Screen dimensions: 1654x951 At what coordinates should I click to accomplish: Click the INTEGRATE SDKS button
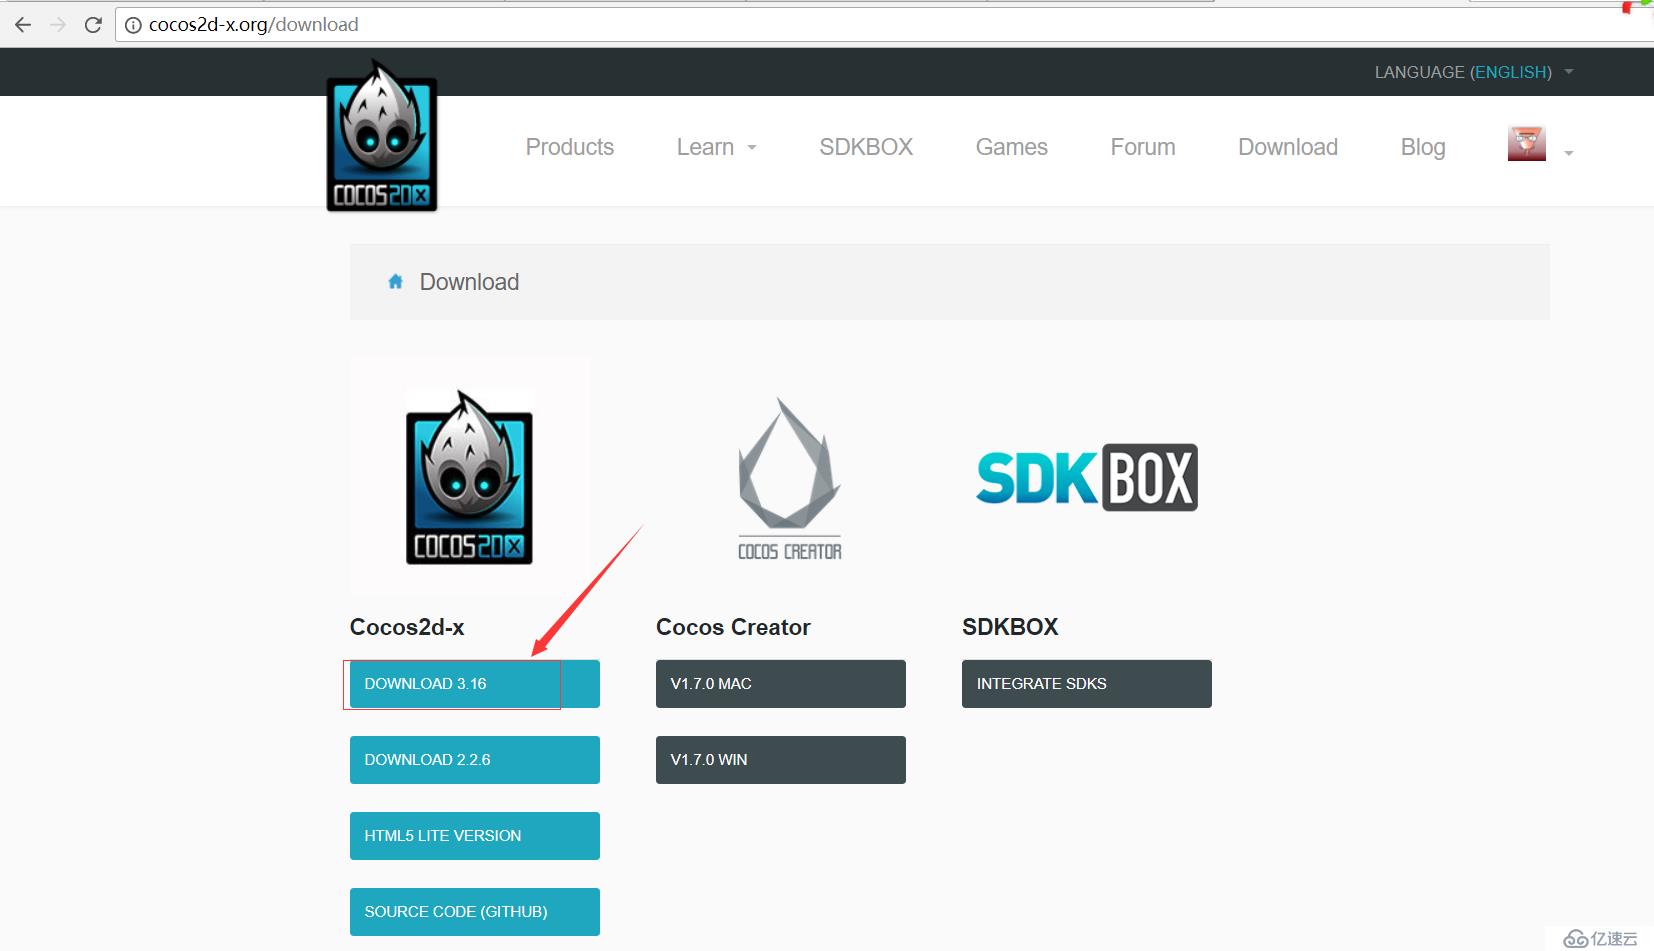(x=1087, y=684)
